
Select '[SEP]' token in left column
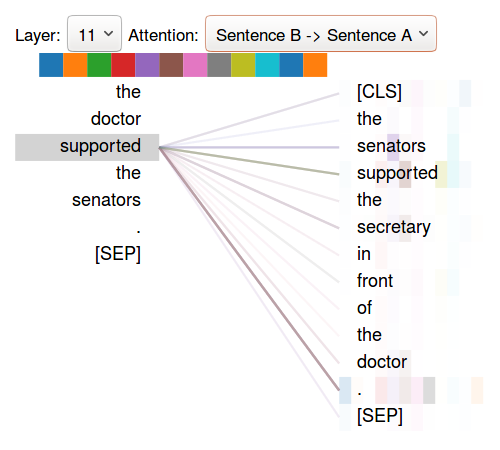tap(118, 254)
